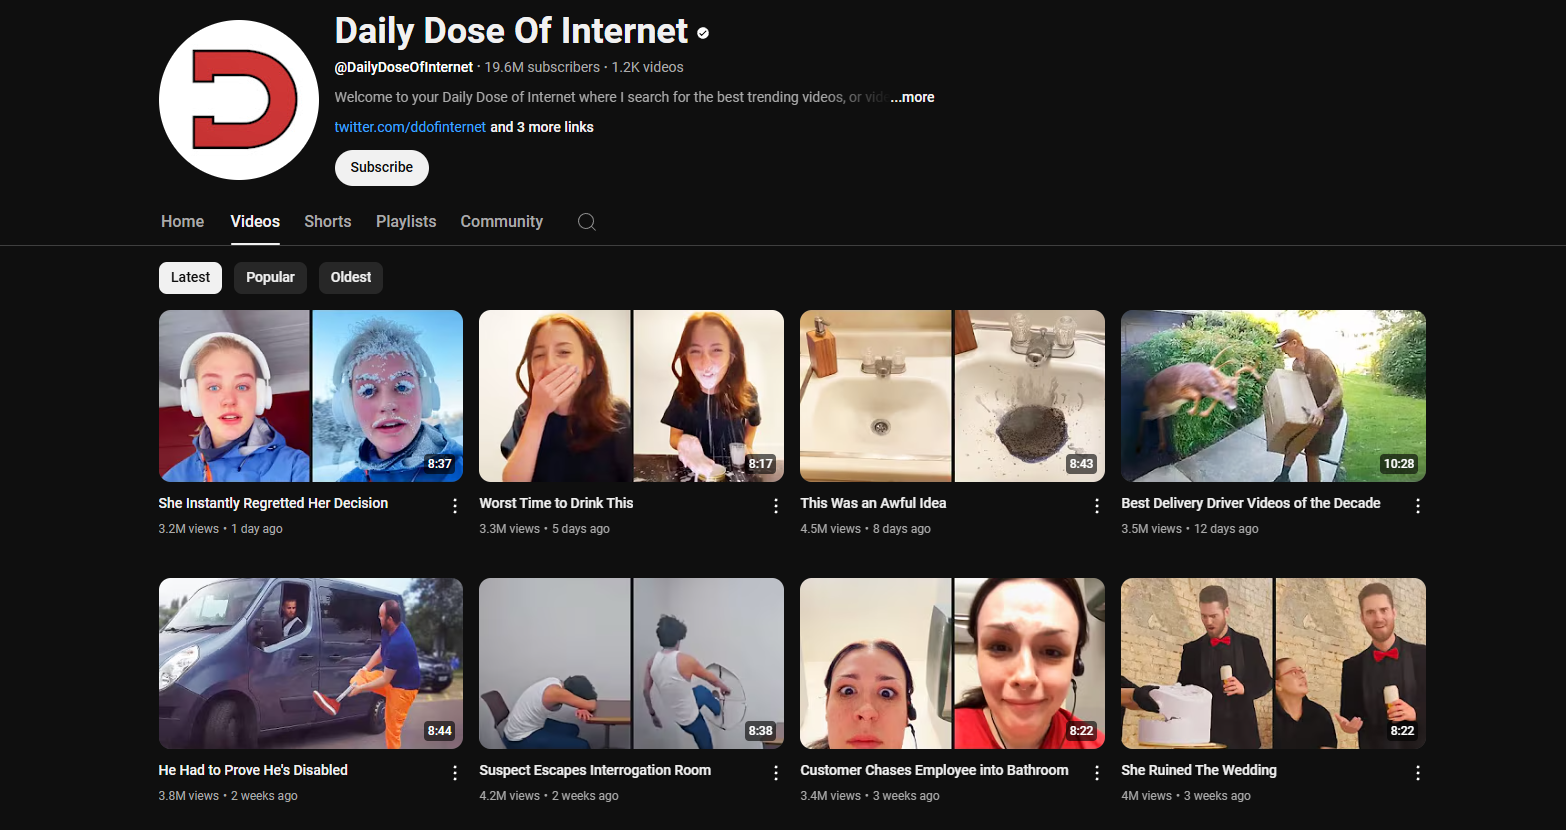Play the frozen eyelashes thumbnail (8:37)

tap(311, 396)
